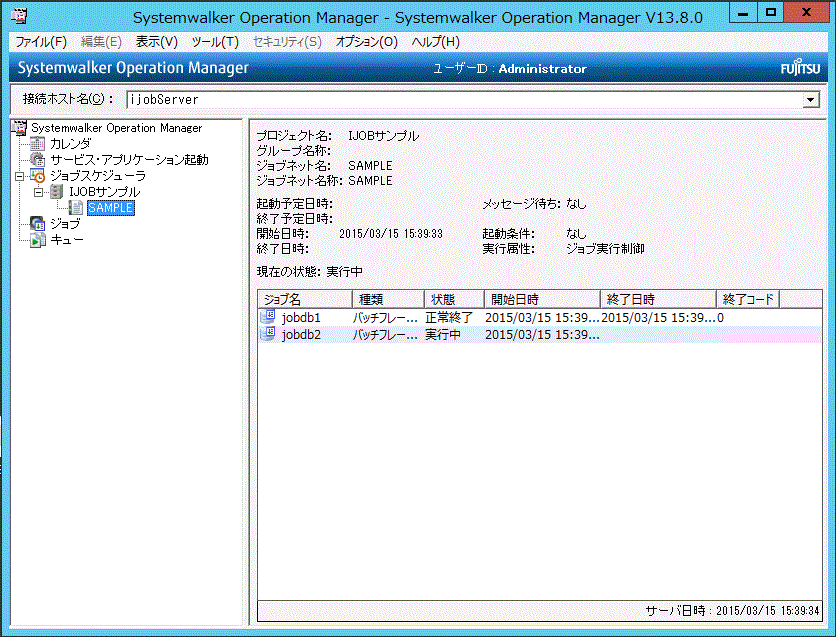Sort by 状態 column header

[x=454, y=299]
